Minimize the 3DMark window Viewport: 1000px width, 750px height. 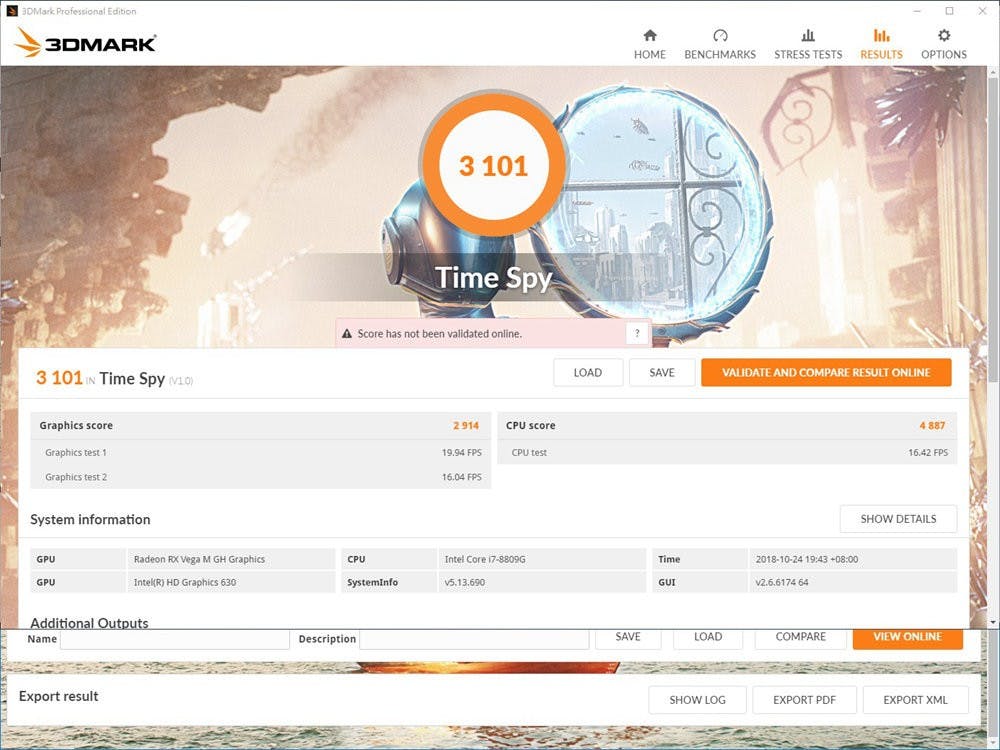pyautogui.click(x=917, y=11)
